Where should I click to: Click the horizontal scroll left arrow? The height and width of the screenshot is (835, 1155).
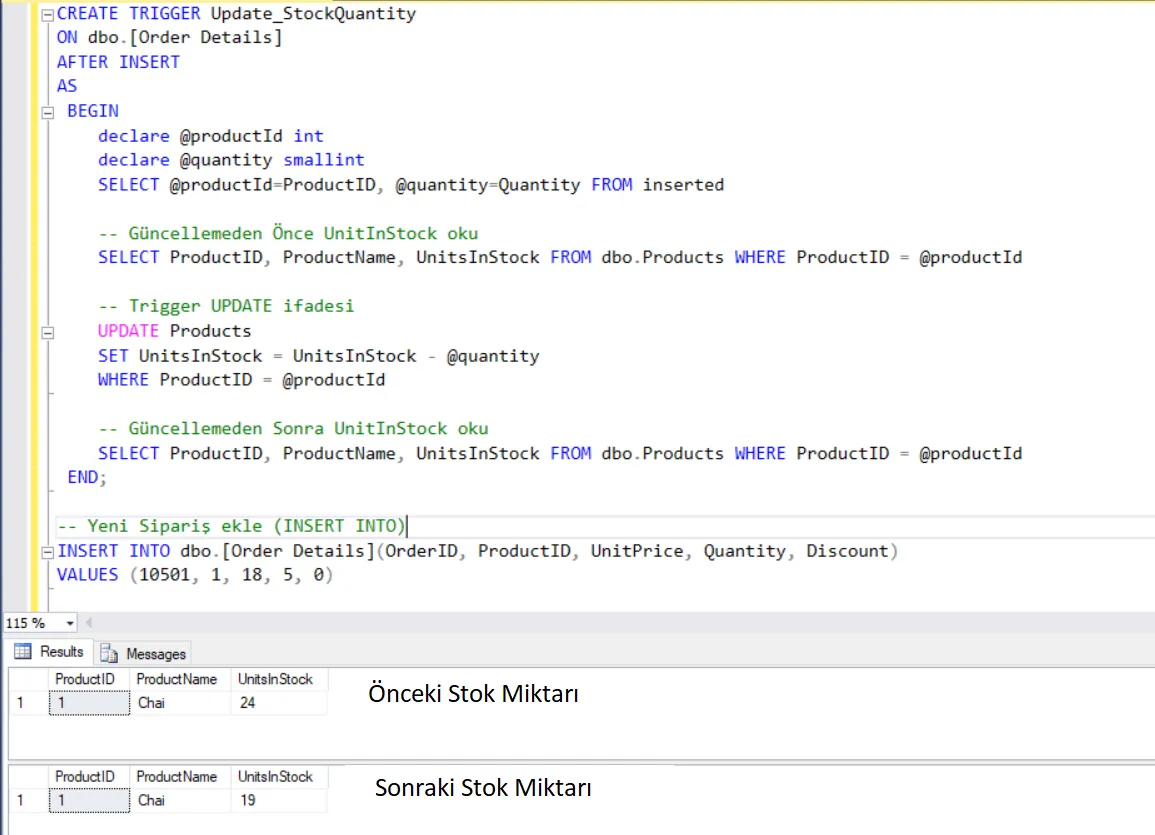88,623
